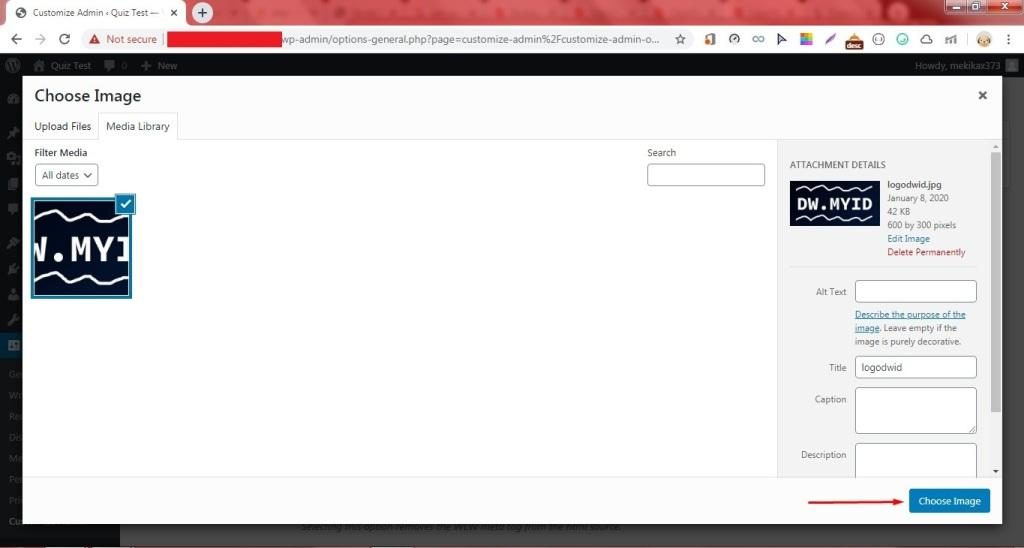The height and width of the screenshot is (548, 1024).
Task: Click the 'desc' labeled extension icon
Action: click(854, 41)
